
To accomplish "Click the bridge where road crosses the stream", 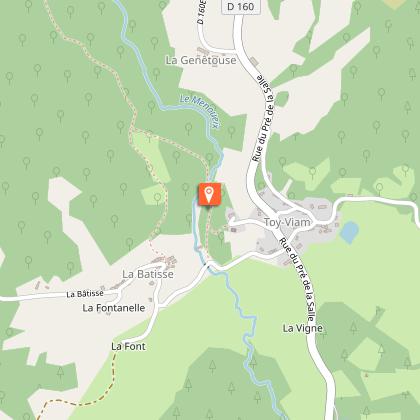I will coord(208,266).
